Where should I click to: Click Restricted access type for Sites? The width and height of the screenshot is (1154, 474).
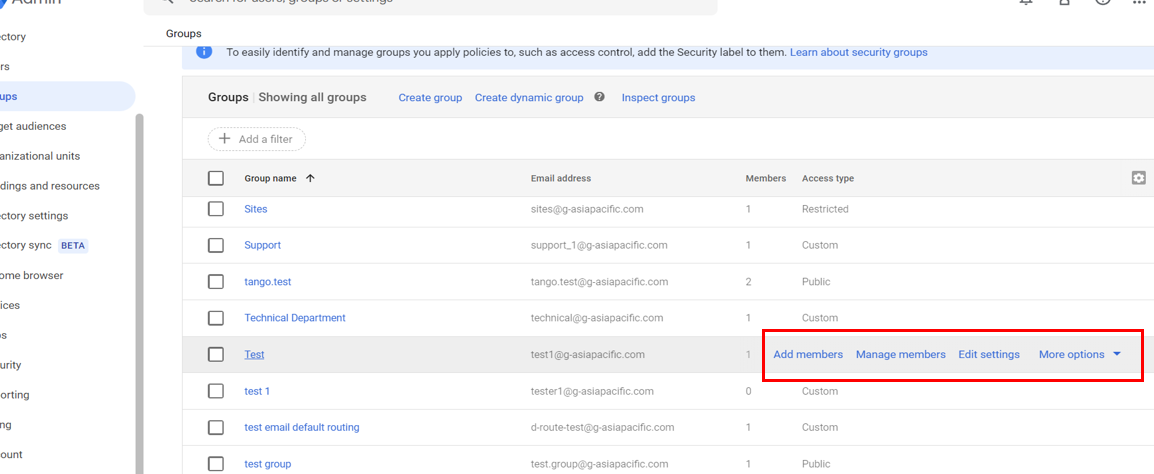(x=825, y=209)
